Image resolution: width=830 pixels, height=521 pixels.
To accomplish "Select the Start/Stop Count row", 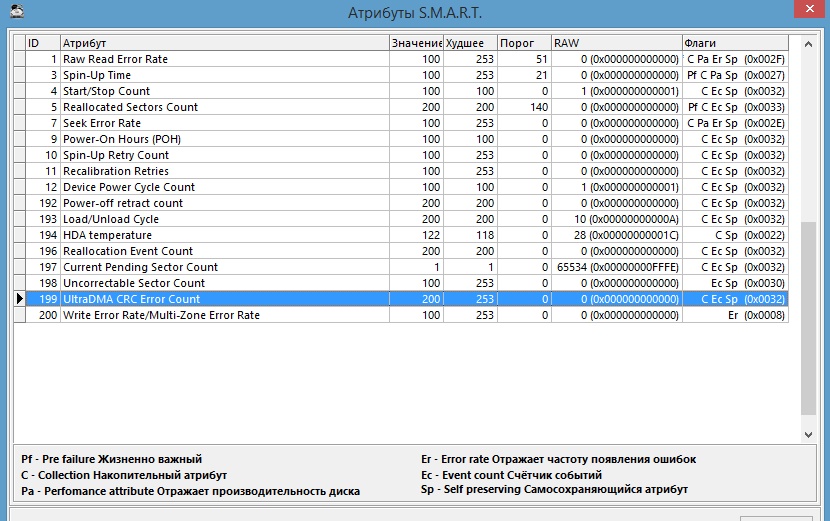I will coord(401,91).
